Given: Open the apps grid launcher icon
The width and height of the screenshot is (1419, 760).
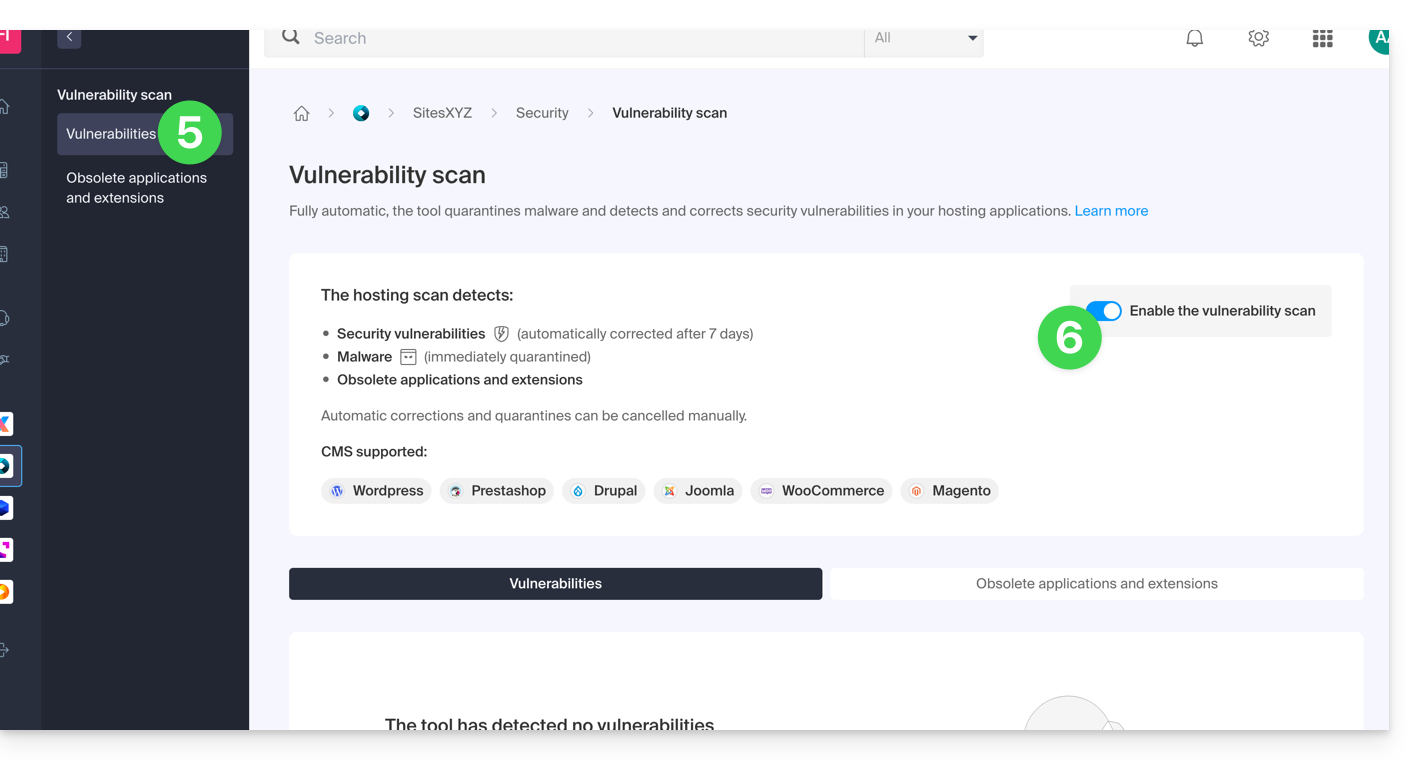Looking at the screenshot, I should (1322, 38).
